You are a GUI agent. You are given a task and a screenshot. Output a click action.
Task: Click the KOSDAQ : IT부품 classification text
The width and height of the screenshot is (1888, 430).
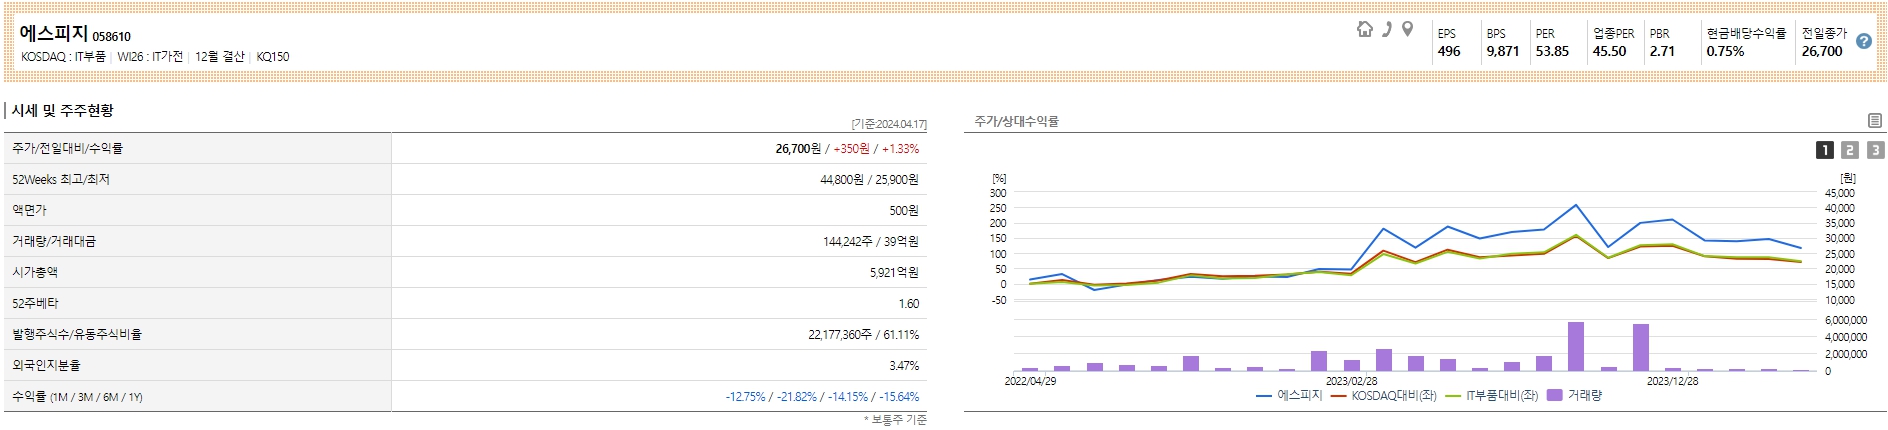64,57
